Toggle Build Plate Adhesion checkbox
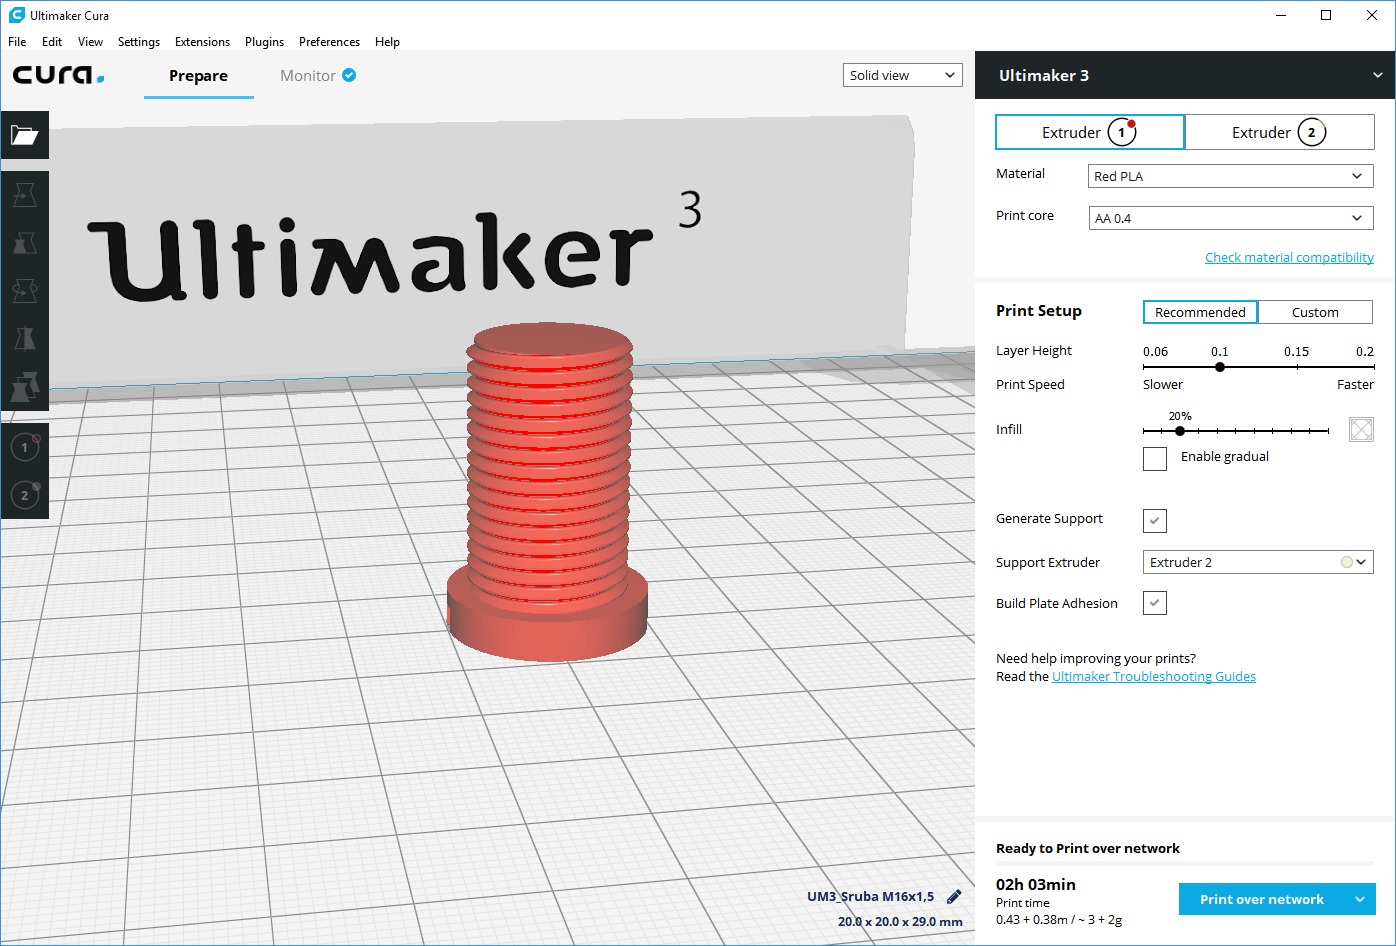The height and width of the screenshot is (946, 1396). tap(1155, 603)
